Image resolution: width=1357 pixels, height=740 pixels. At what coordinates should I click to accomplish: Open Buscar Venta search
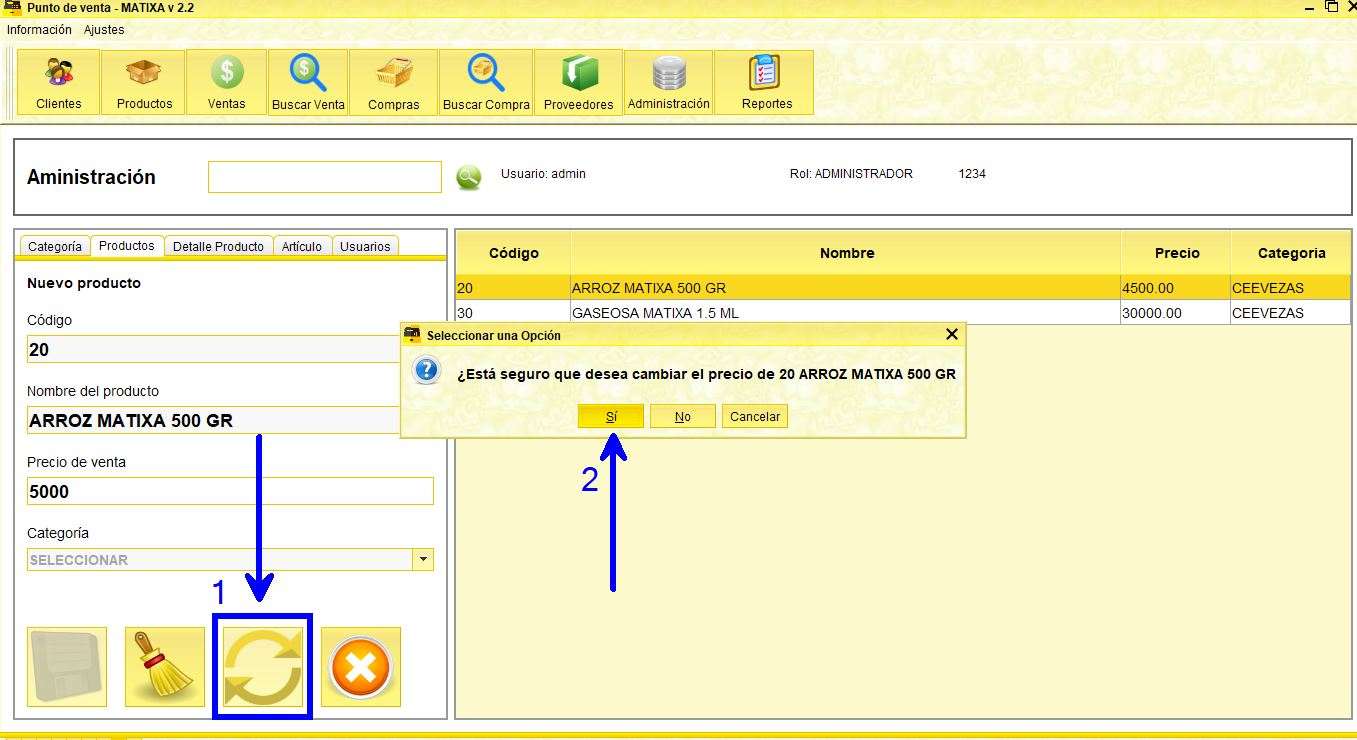[x=308, y=82]
